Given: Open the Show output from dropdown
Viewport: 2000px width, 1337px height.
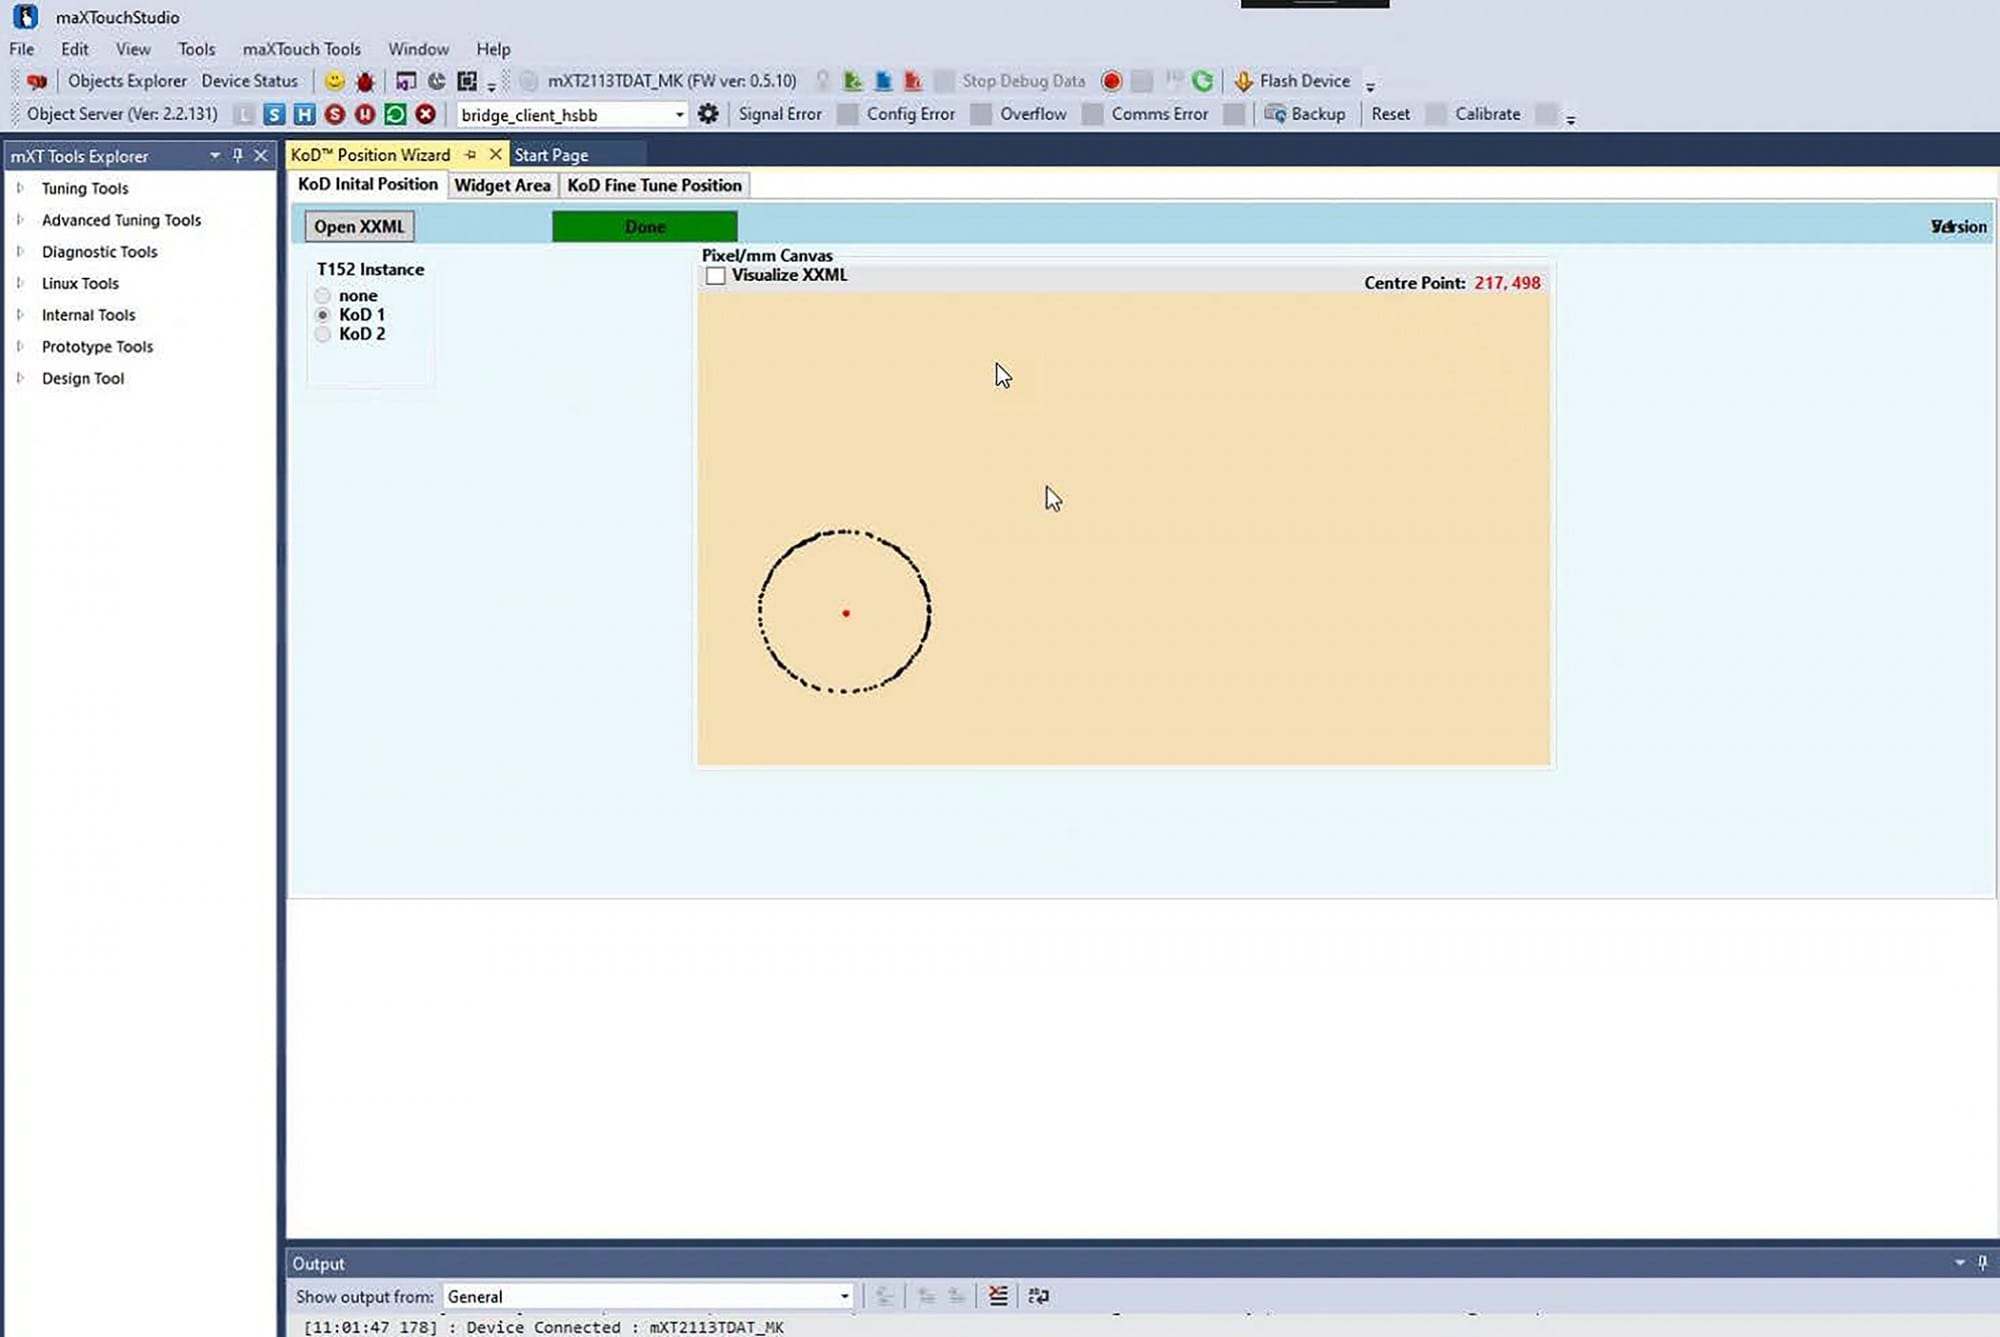Looking at the screenshot, I should pos(844,1297).
